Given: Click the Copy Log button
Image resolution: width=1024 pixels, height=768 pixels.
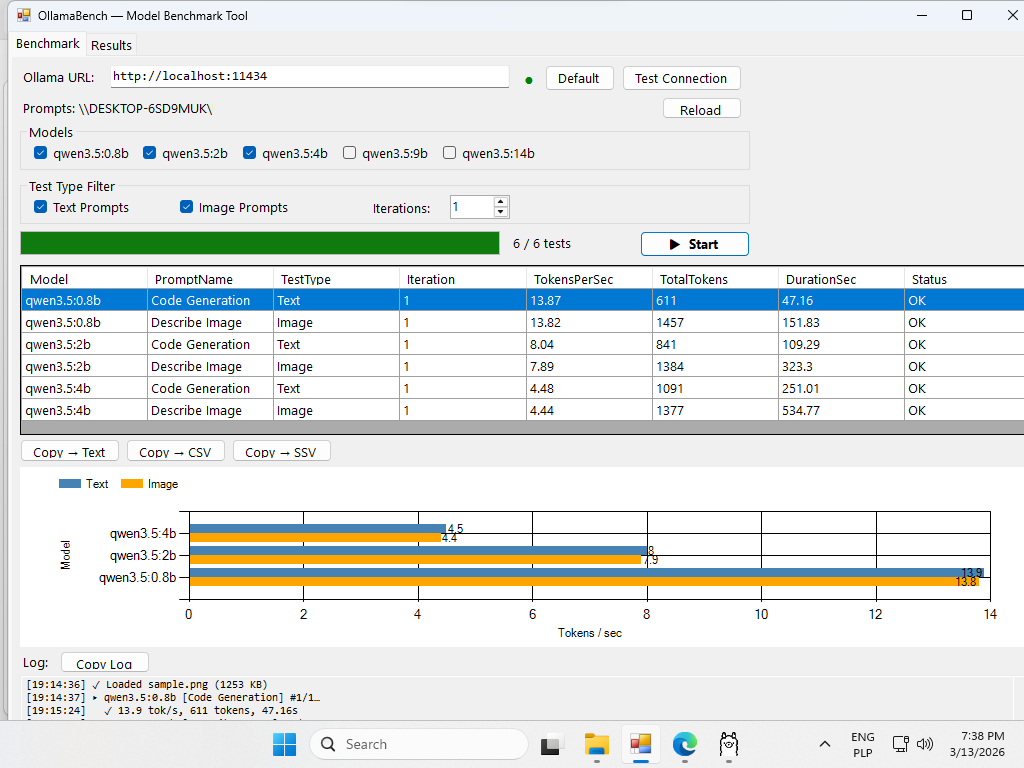Looking at the screenshot, I should click(104, 663).
